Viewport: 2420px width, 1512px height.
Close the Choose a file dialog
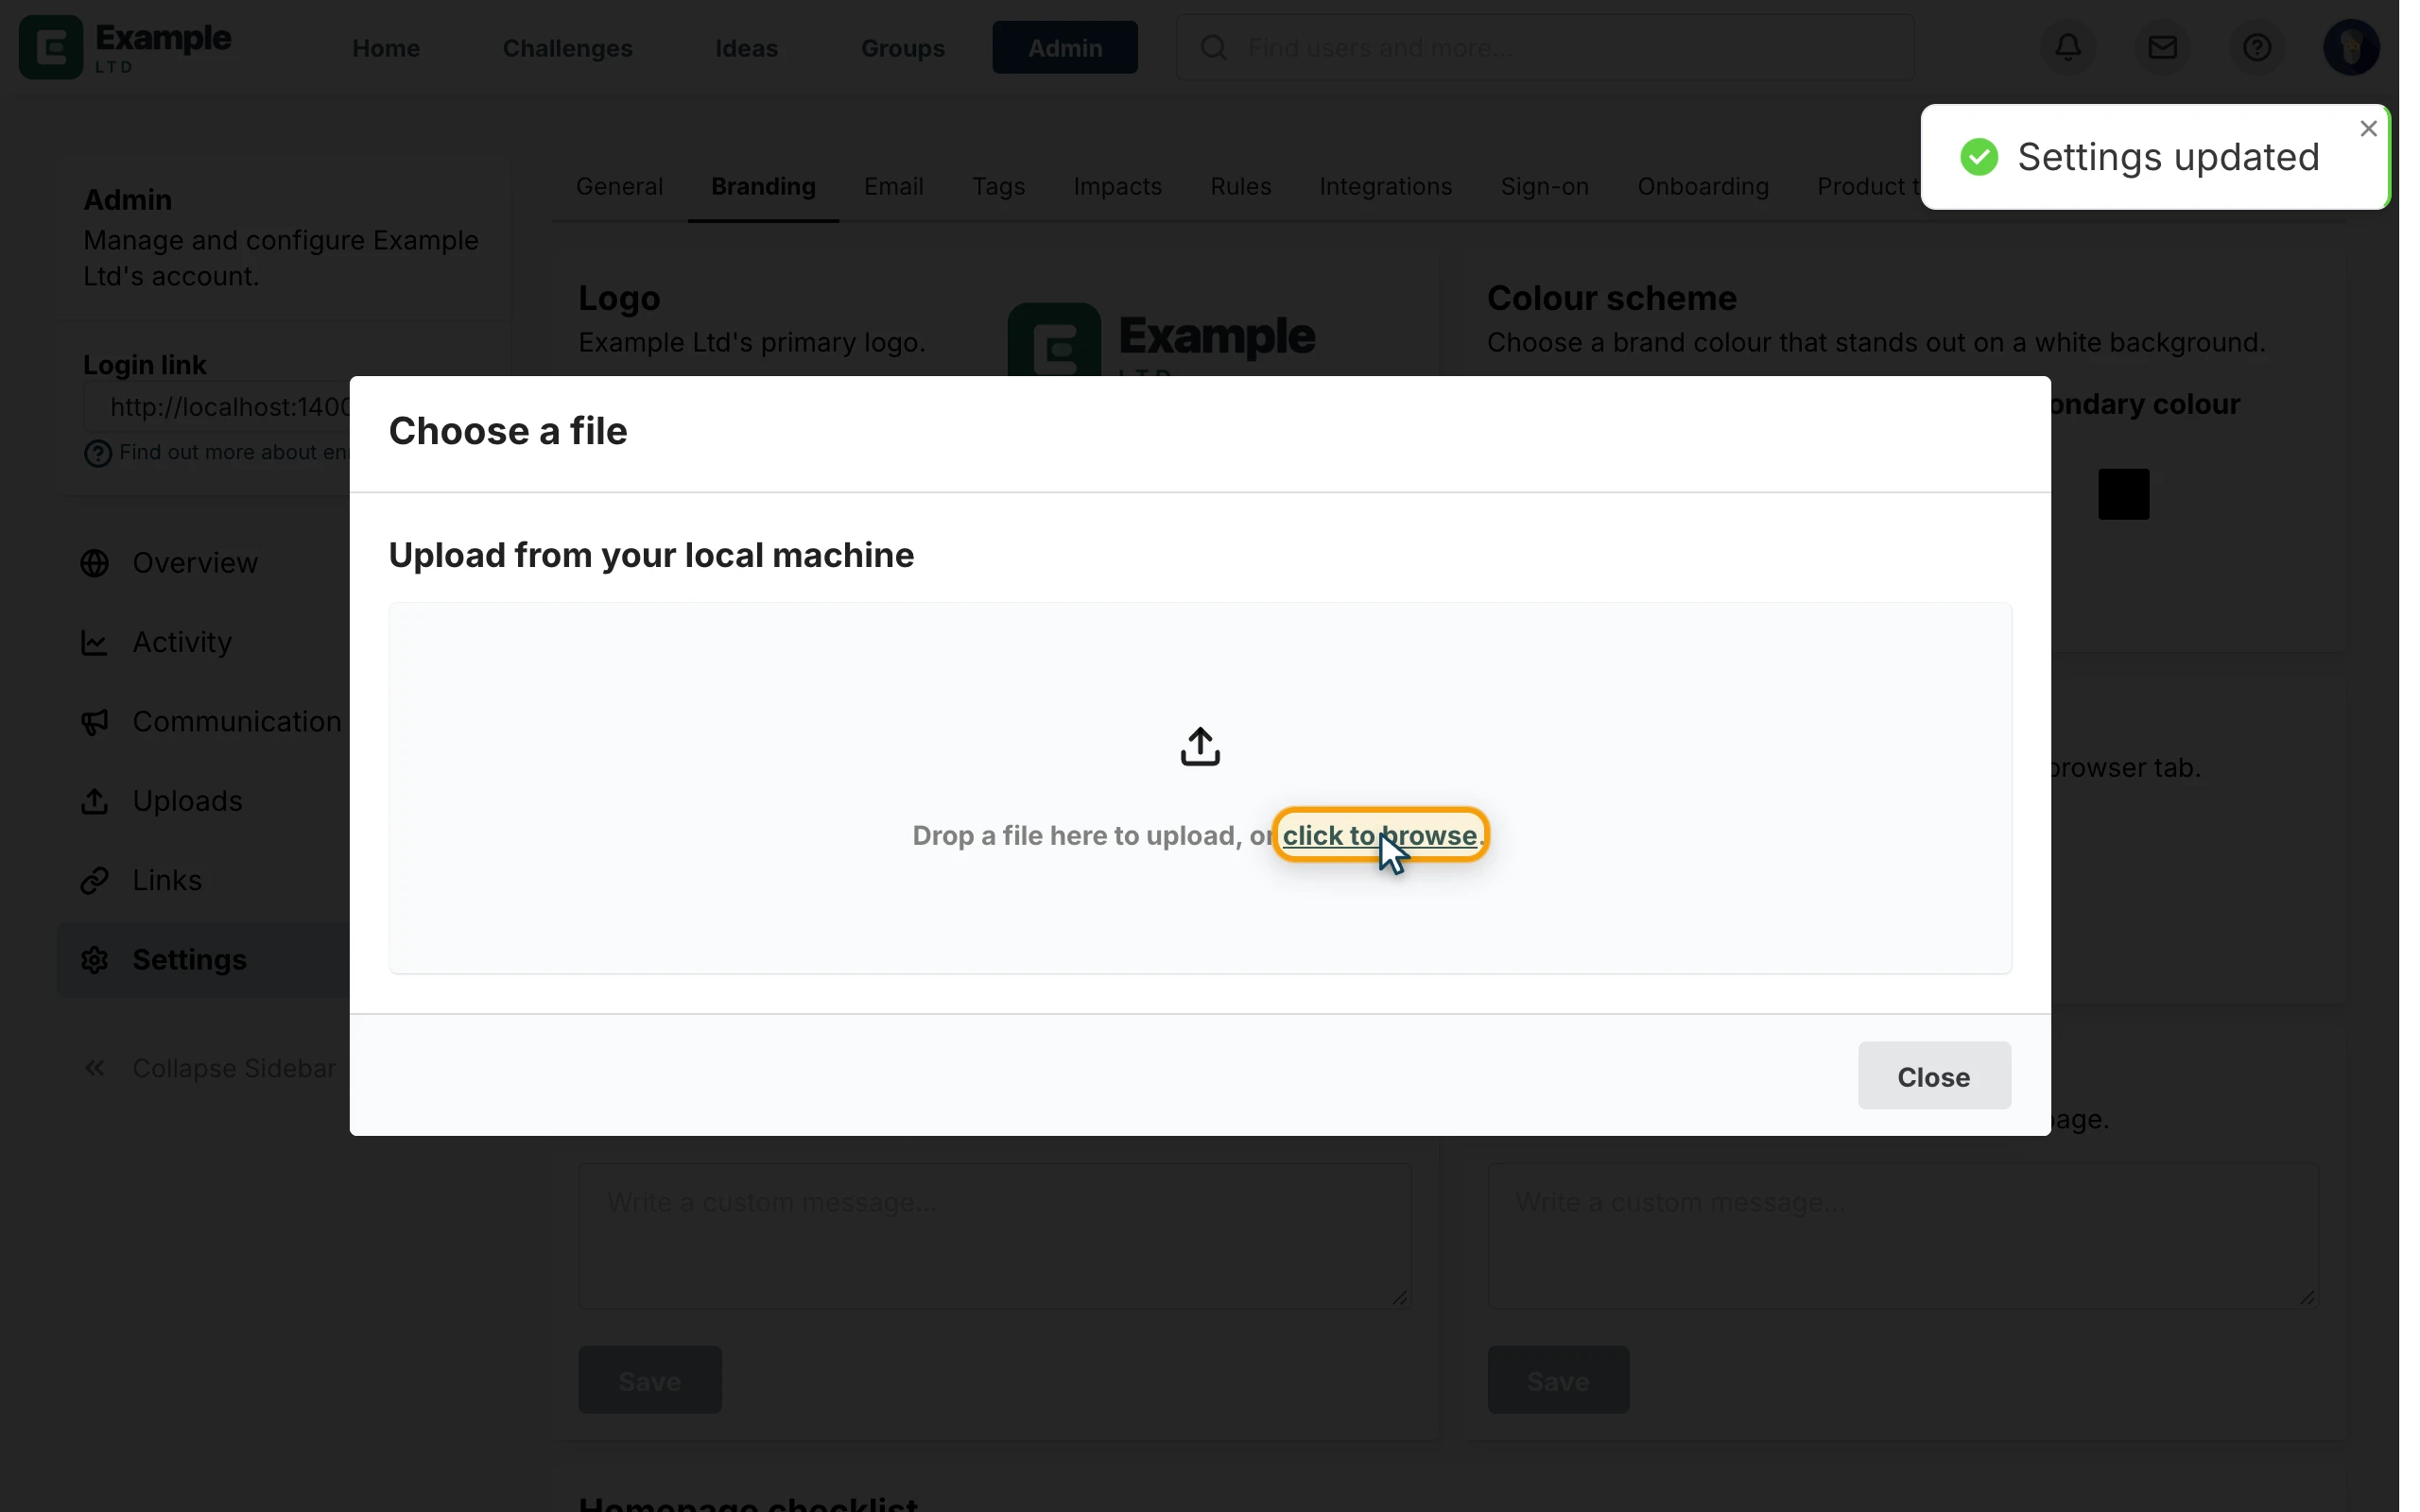coord(1933,1076)
